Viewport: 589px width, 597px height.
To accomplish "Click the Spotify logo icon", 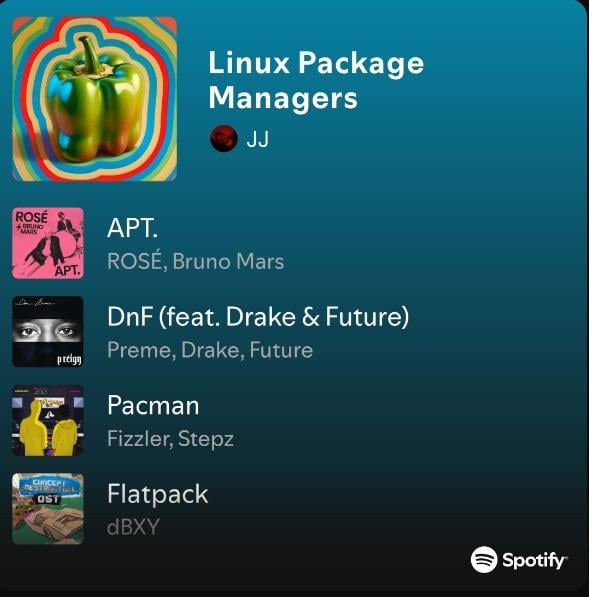I will pyautogui.click(x=484, y=560).
